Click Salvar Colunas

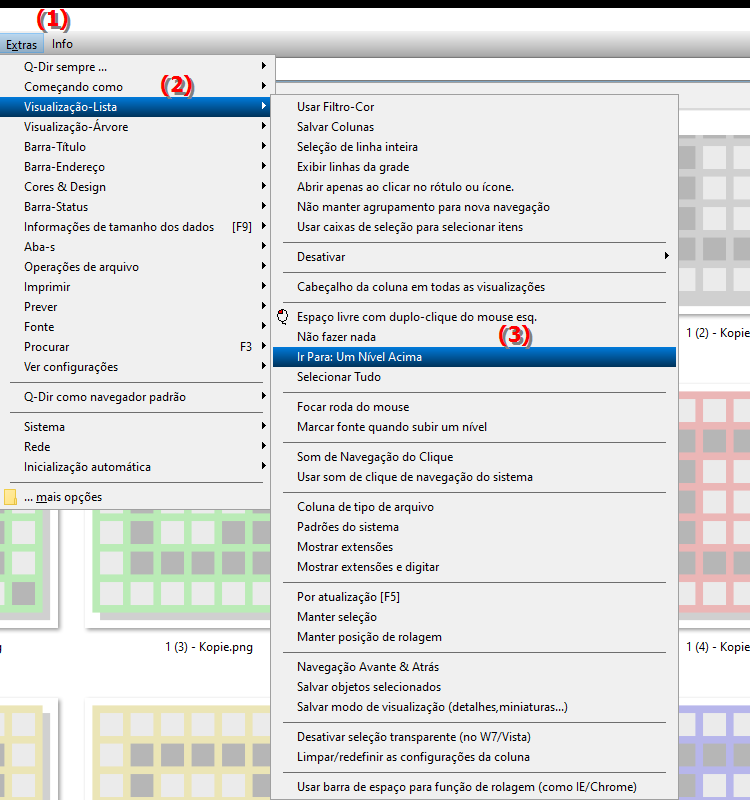[335, 127]
